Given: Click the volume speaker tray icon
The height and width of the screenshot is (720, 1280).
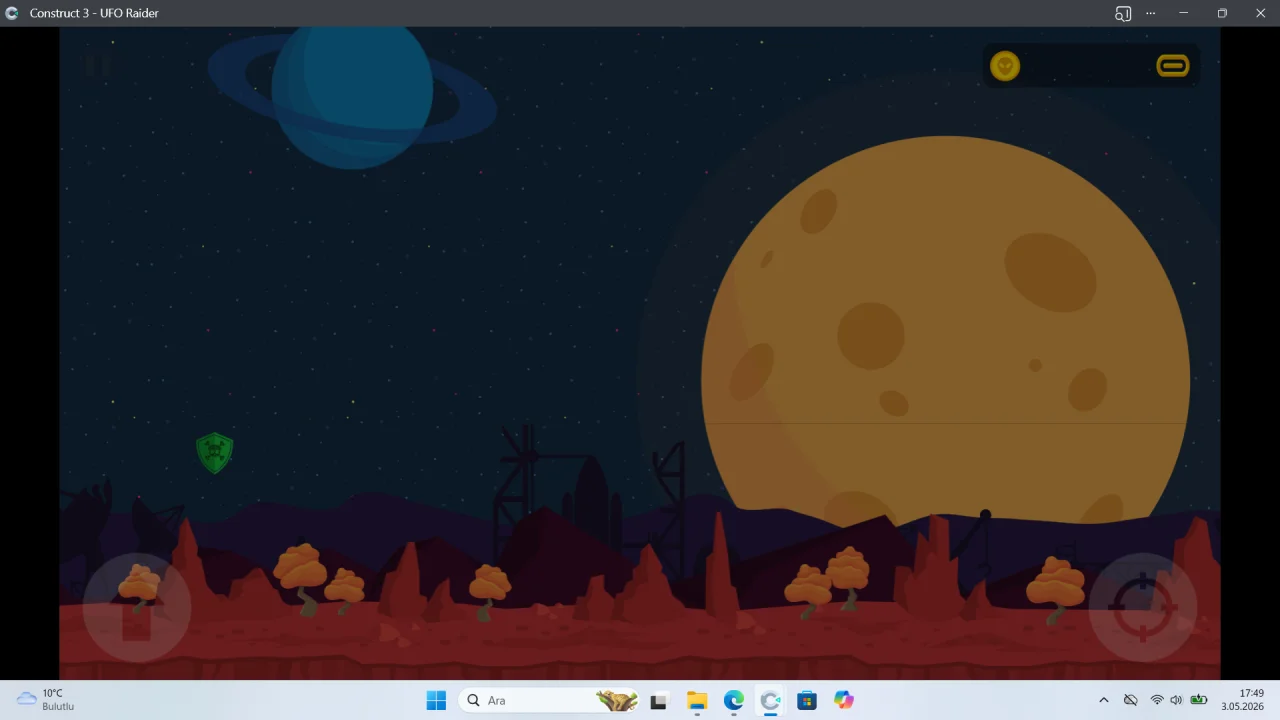Looking at the screenshot, I should click(x=1176, y=700).
